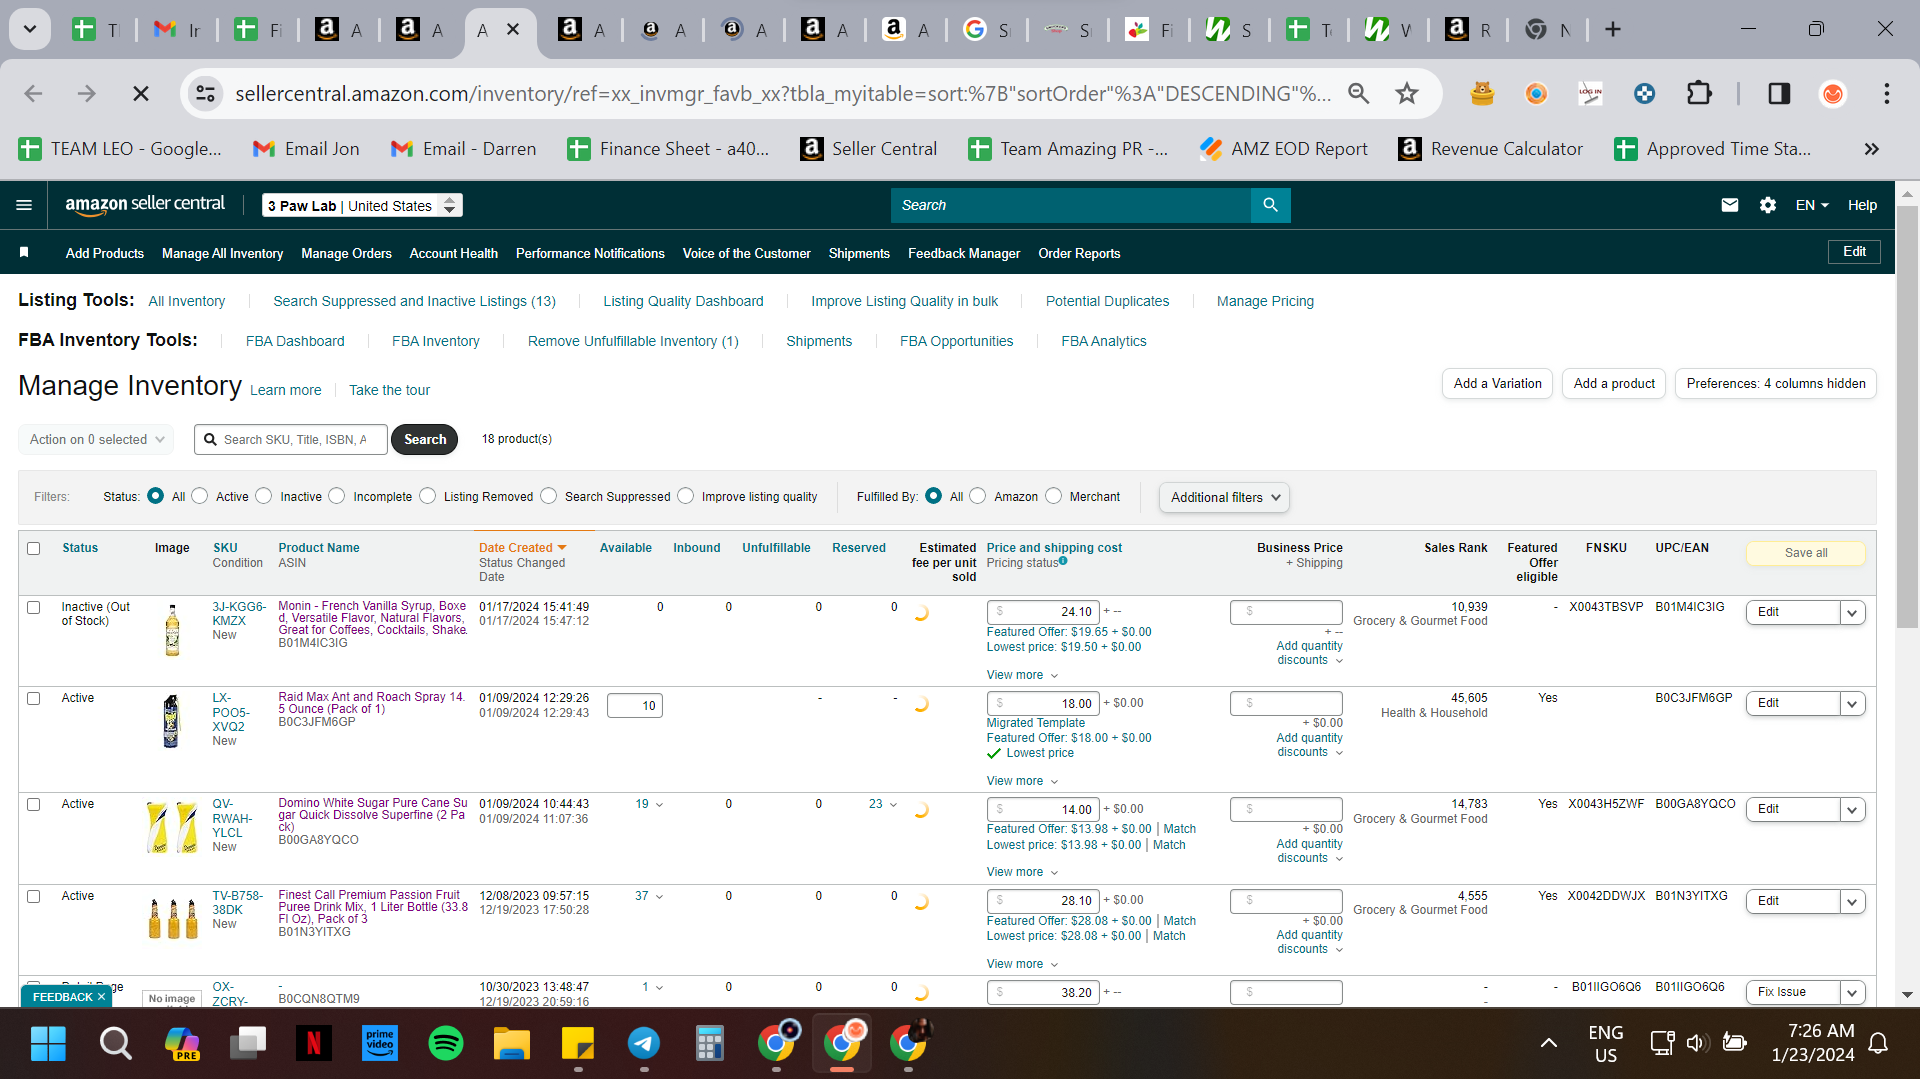Open Voice of the Customer menu item
The width and height of the screenshot is (1920, 1079).
746,253
